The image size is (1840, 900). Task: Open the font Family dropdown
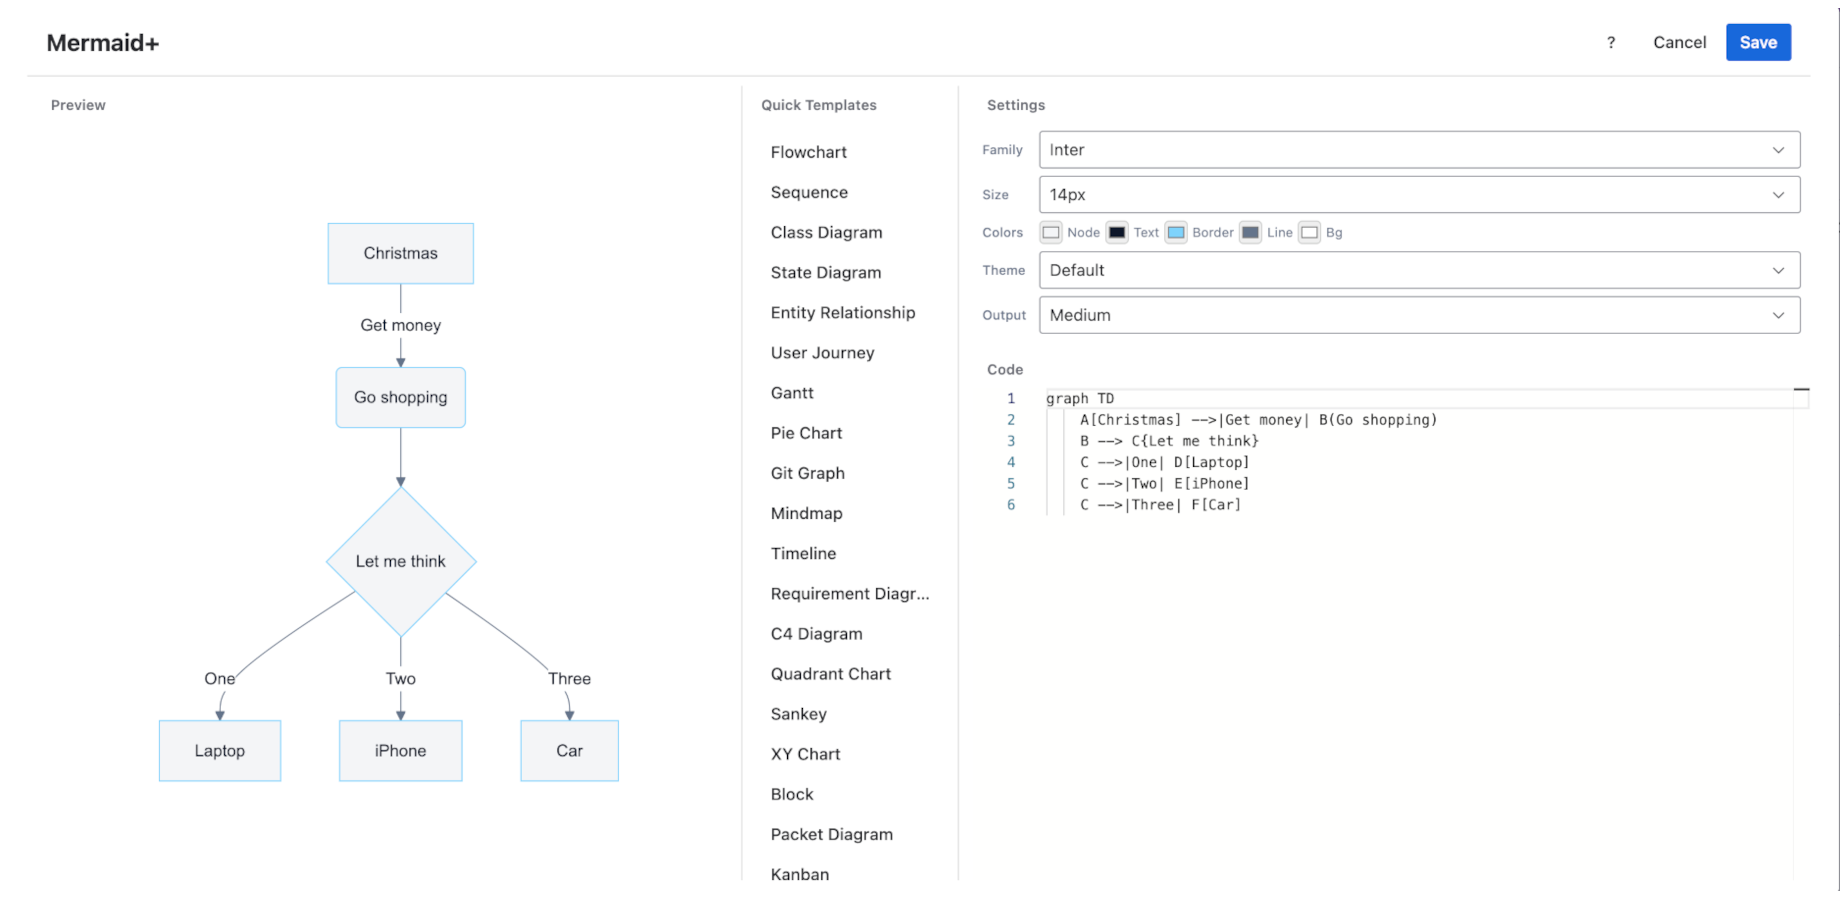[x=1419, y=150]
